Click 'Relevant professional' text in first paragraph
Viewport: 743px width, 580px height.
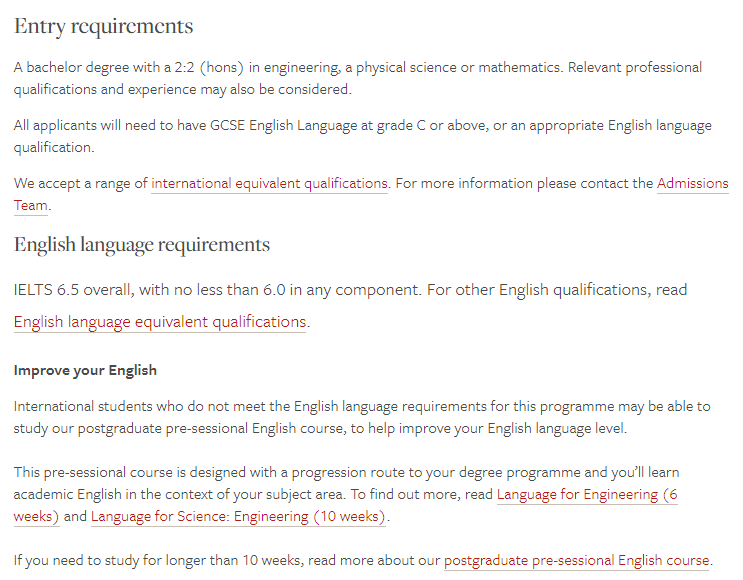point(635,67)
